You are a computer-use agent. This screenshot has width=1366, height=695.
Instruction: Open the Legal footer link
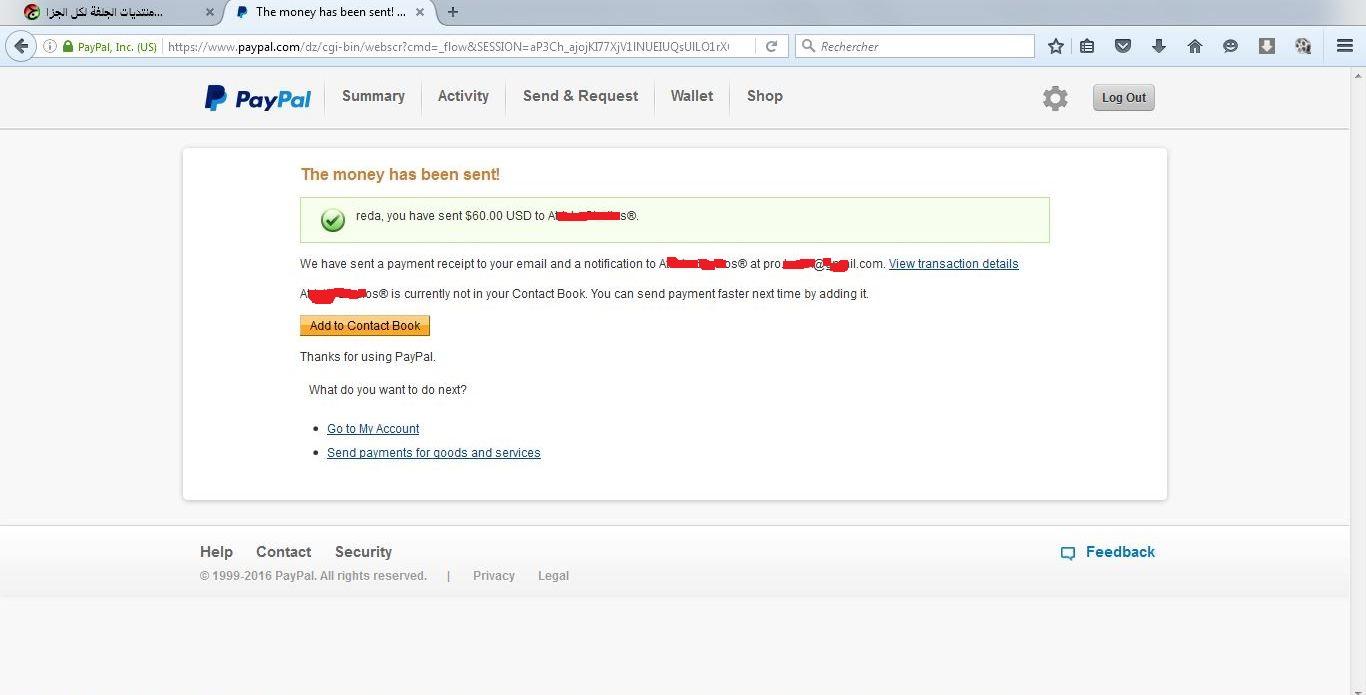pyautogui.click(x=553, y=576)
